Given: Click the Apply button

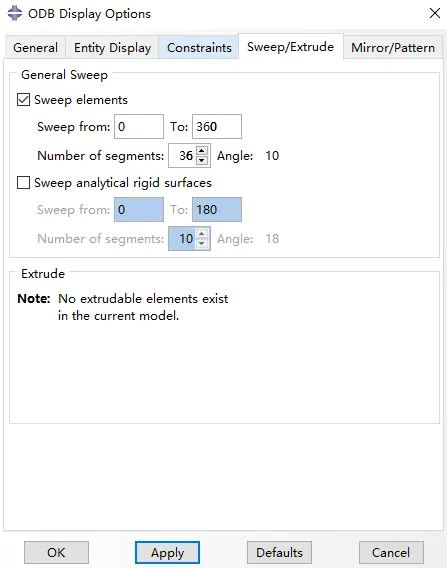Looking at the screenshot, I should [x=167, y=552].
